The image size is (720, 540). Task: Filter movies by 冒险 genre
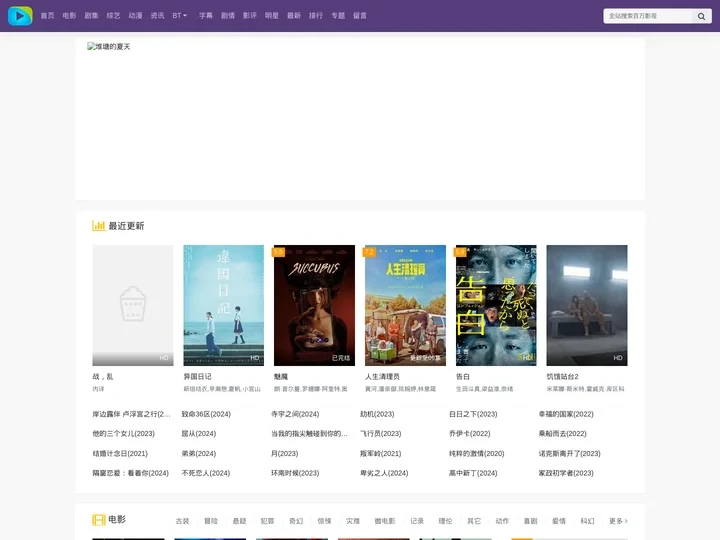(211, 521)
